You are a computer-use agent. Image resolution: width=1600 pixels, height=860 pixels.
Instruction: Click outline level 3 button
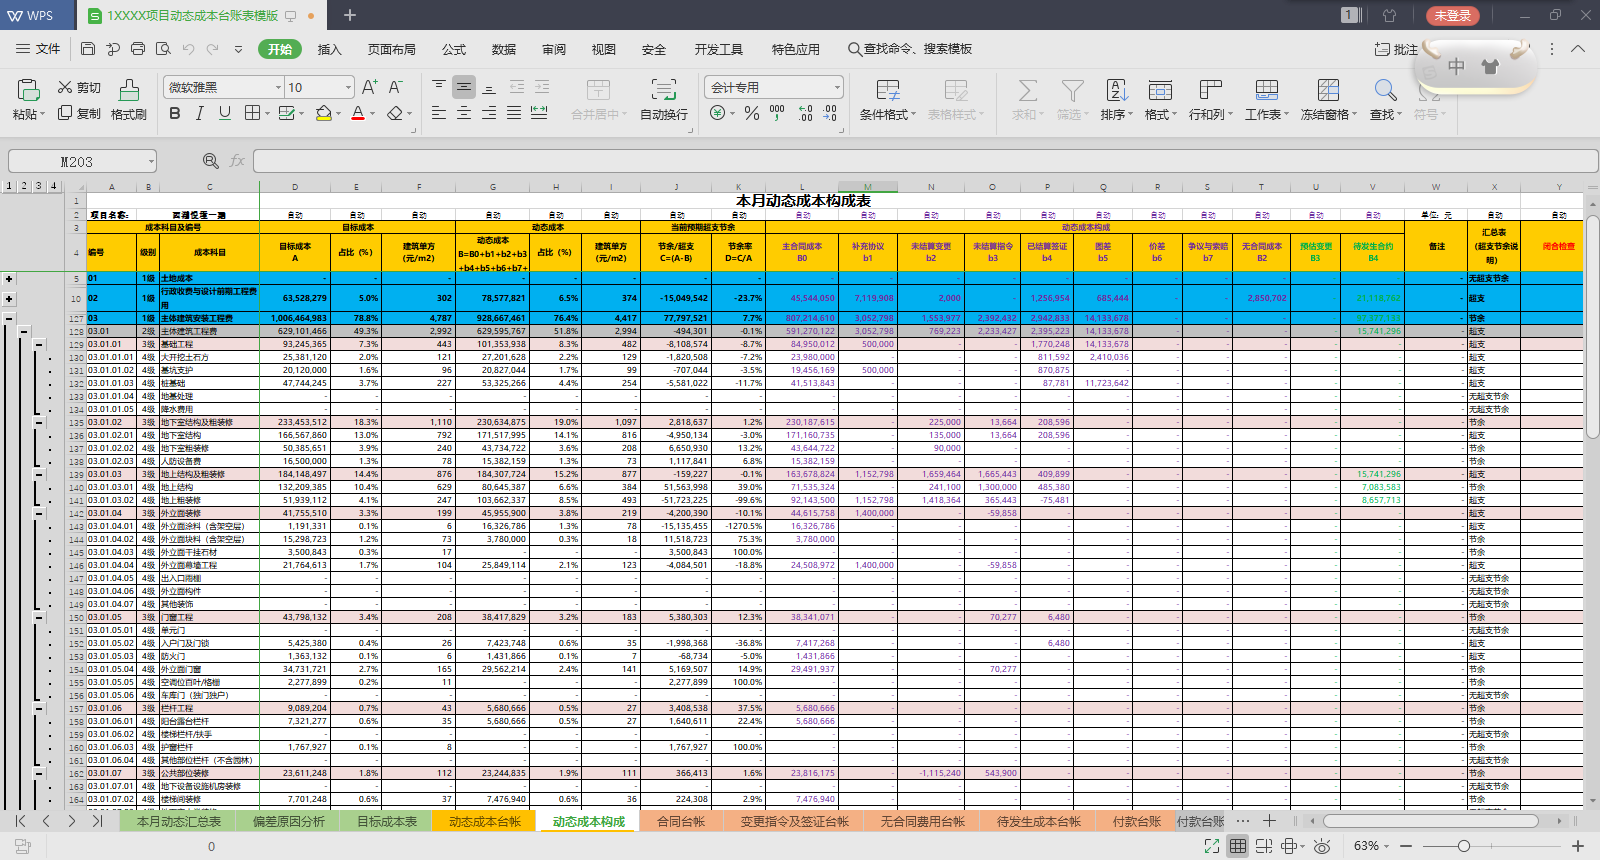coord(39,186)
